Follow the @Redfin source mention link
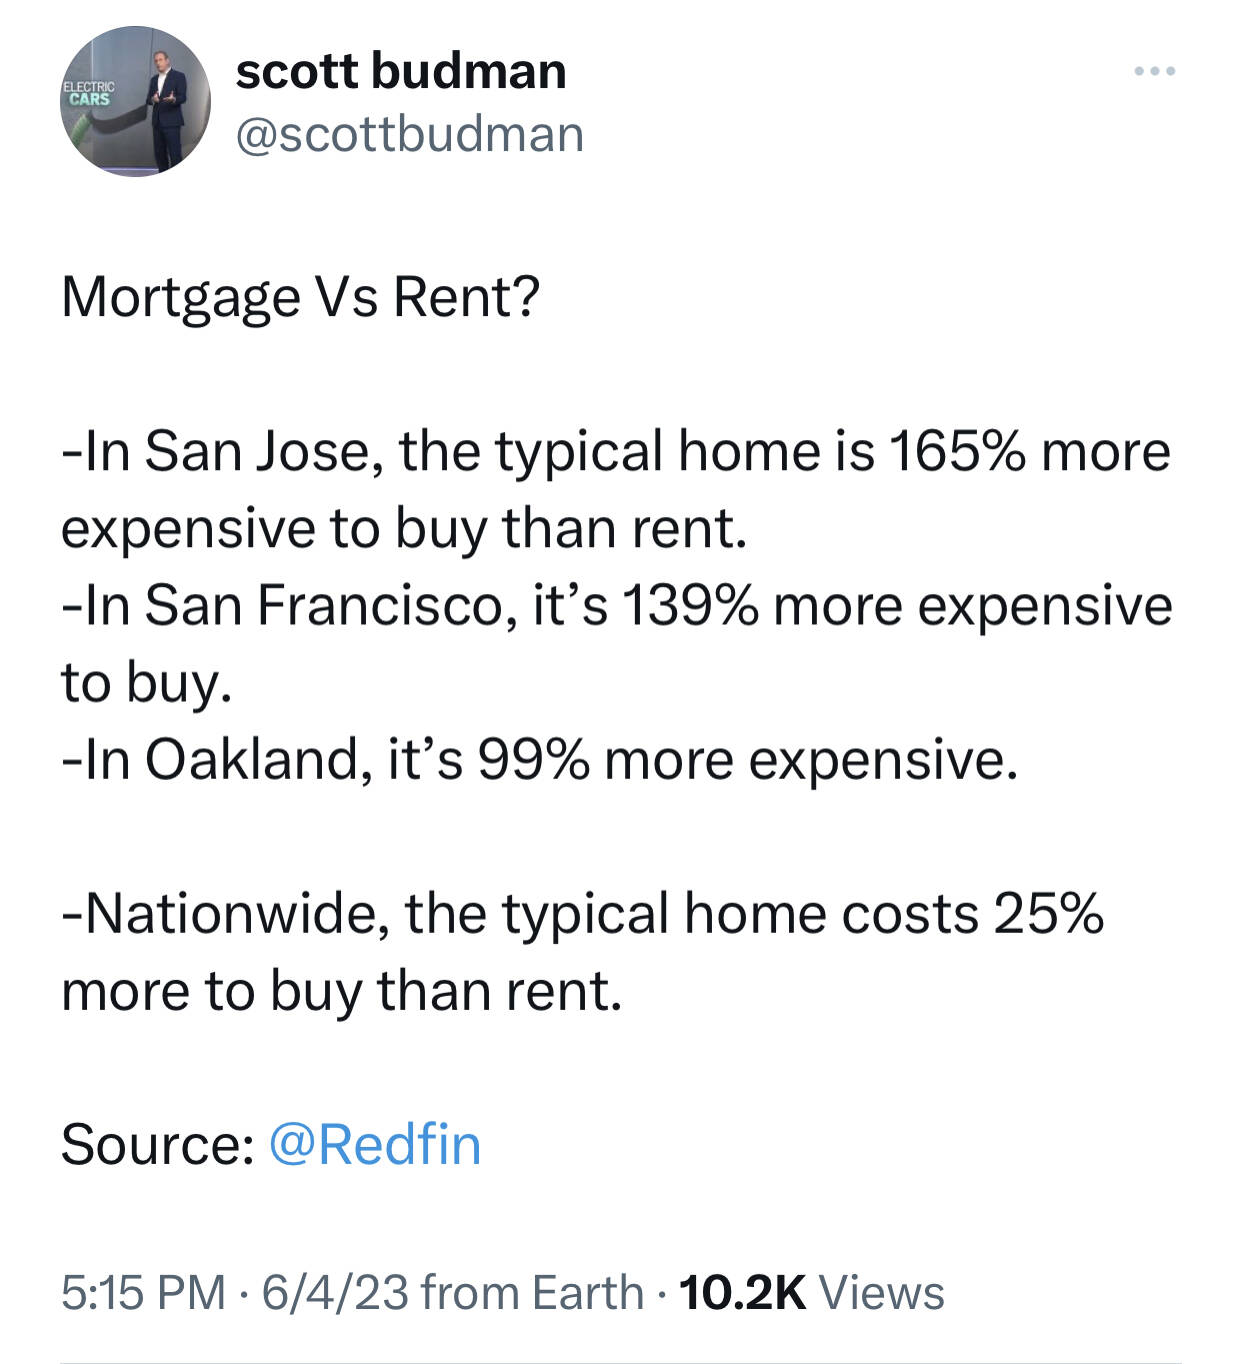The width and height of the screenshot is (1242, 1364). click(x=375, y=1144)
